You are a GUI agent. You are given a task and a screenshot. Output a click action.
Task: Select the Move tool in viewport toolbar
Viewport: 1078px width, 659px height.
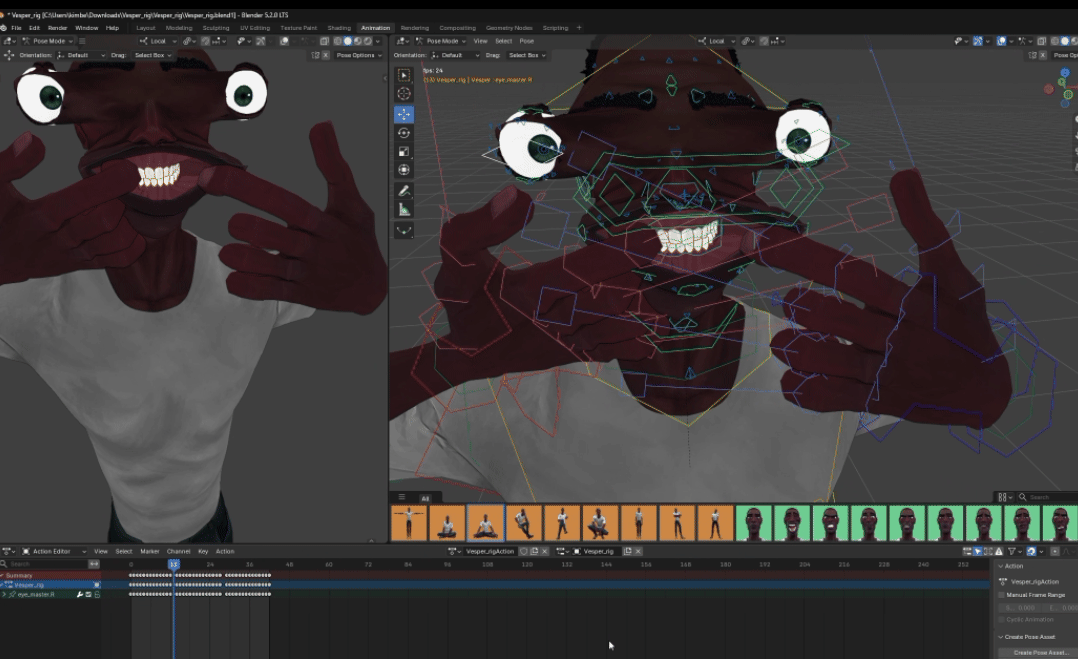(x=404, y=114)
